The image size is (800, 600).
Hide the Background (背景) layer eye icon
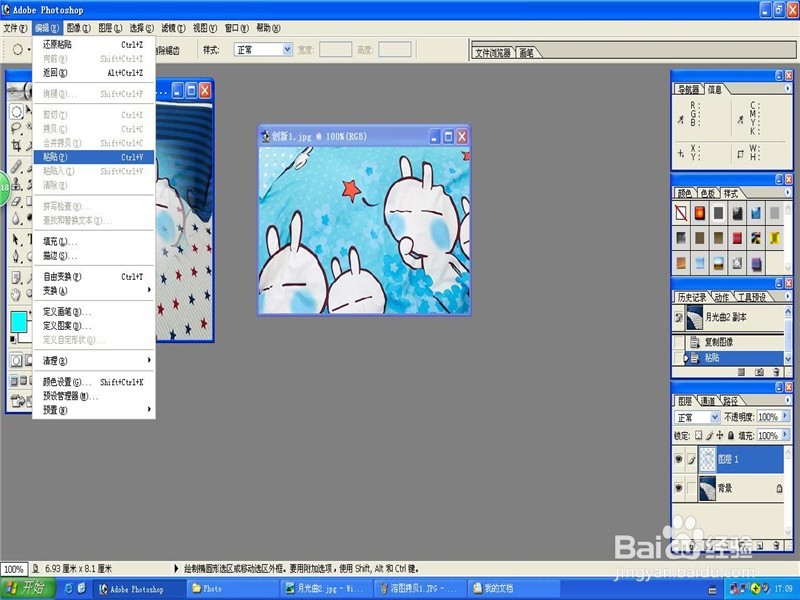pyautogui.click(x=679, y=488)
